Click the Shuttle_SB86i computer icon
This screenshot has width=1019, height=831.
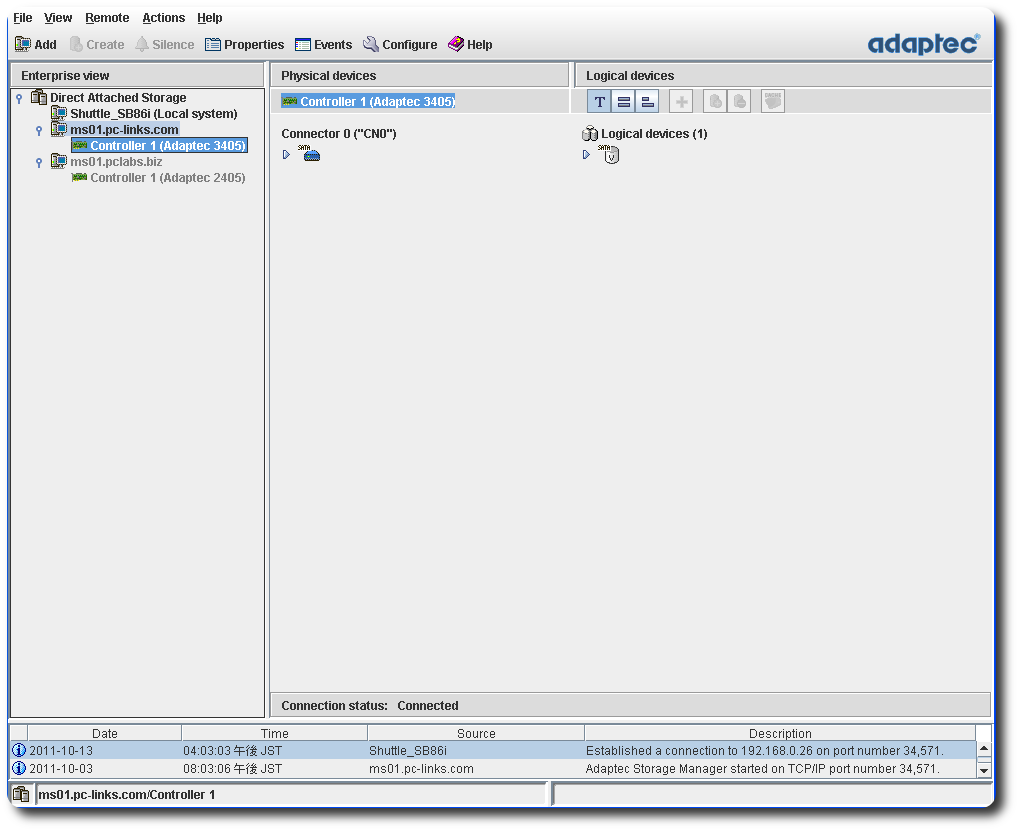point(59,114)
